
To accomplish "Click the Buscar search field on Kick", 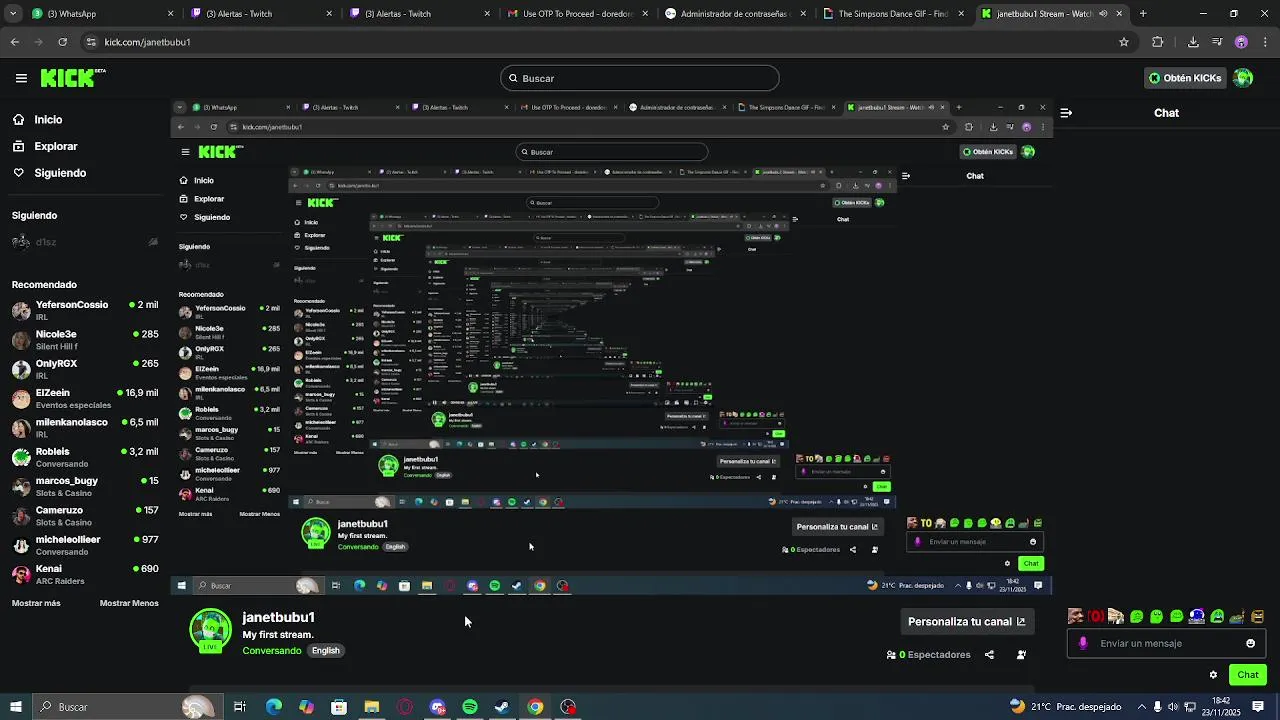I will coord(640,78).
